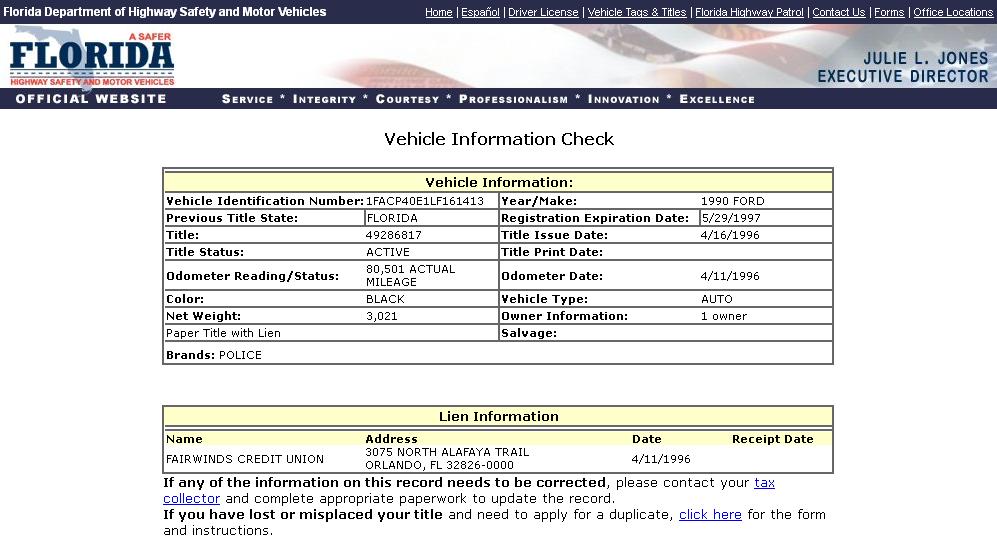Click the Fairwinds Credit Union lien name
Image resolution: width=997 pixels, height=548 pixels.
click(x=245, y=459)
